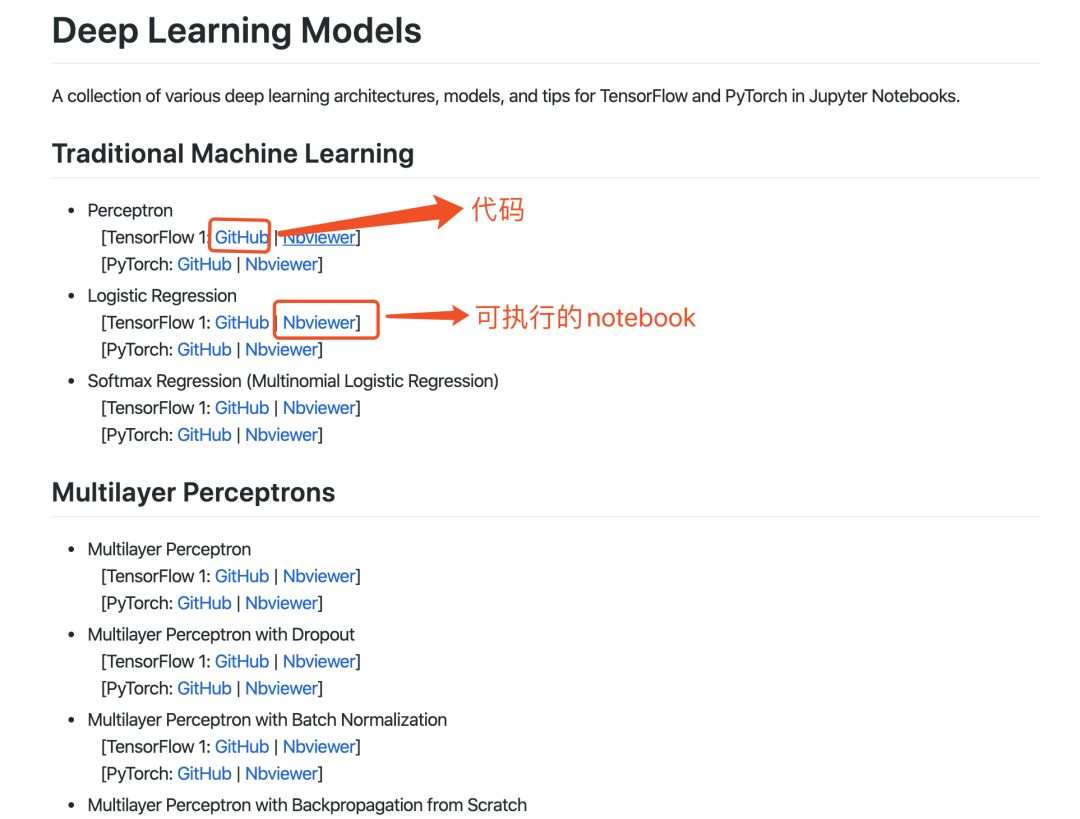Viewport: 1080px width, 819px height.
Task: Open Multilayer Perceptron PyTorch Nbviewer link
Action: pyautogui.click(x=282, y=603)
